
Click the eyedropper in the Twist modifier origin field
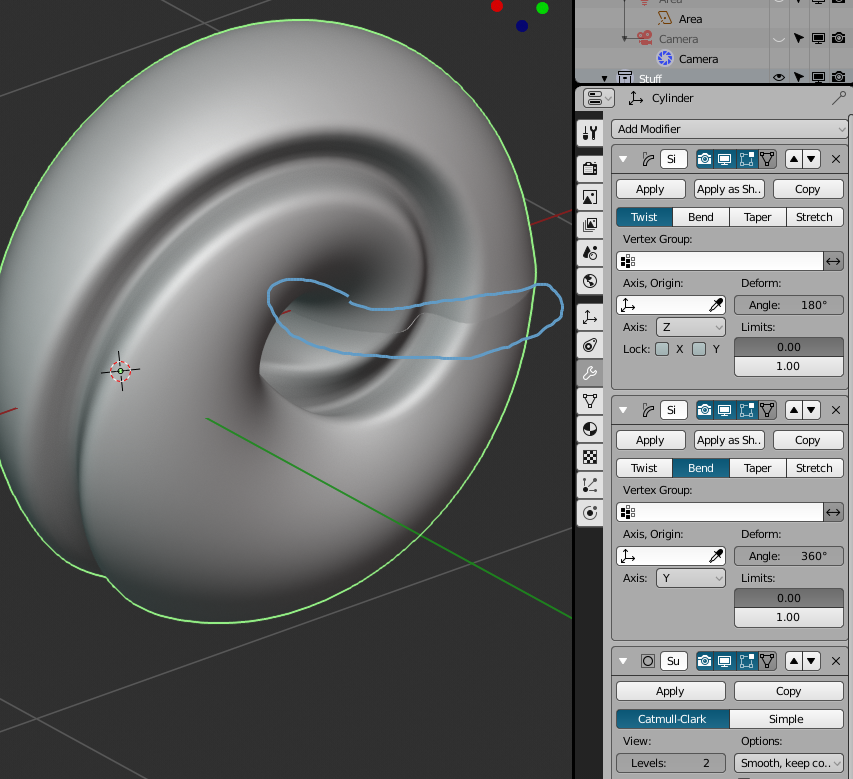(x=716, y=305)
